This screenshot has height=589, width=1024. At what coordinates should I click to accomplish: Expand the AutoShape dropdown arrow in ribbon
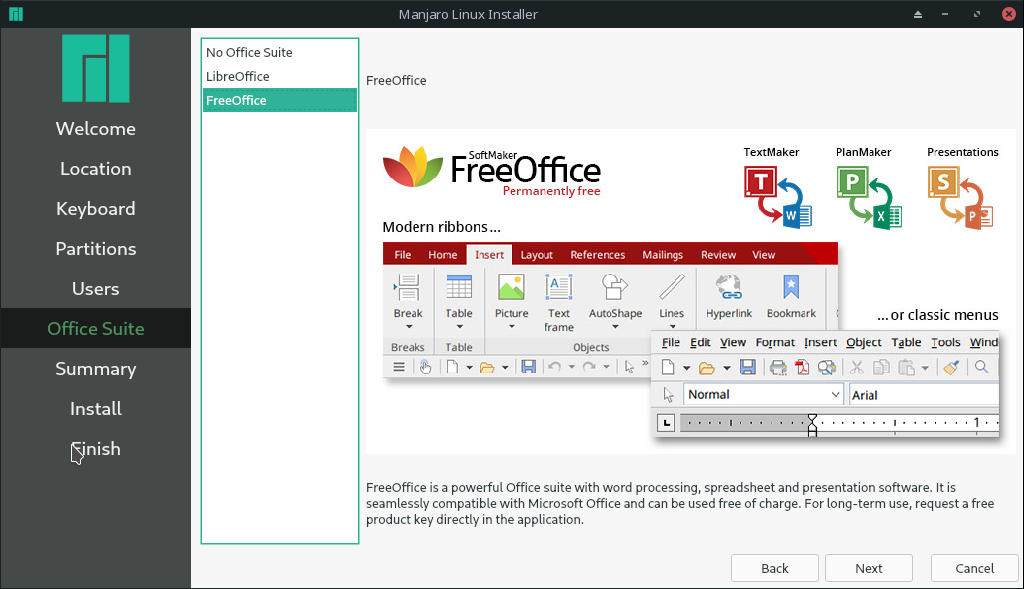615,326
